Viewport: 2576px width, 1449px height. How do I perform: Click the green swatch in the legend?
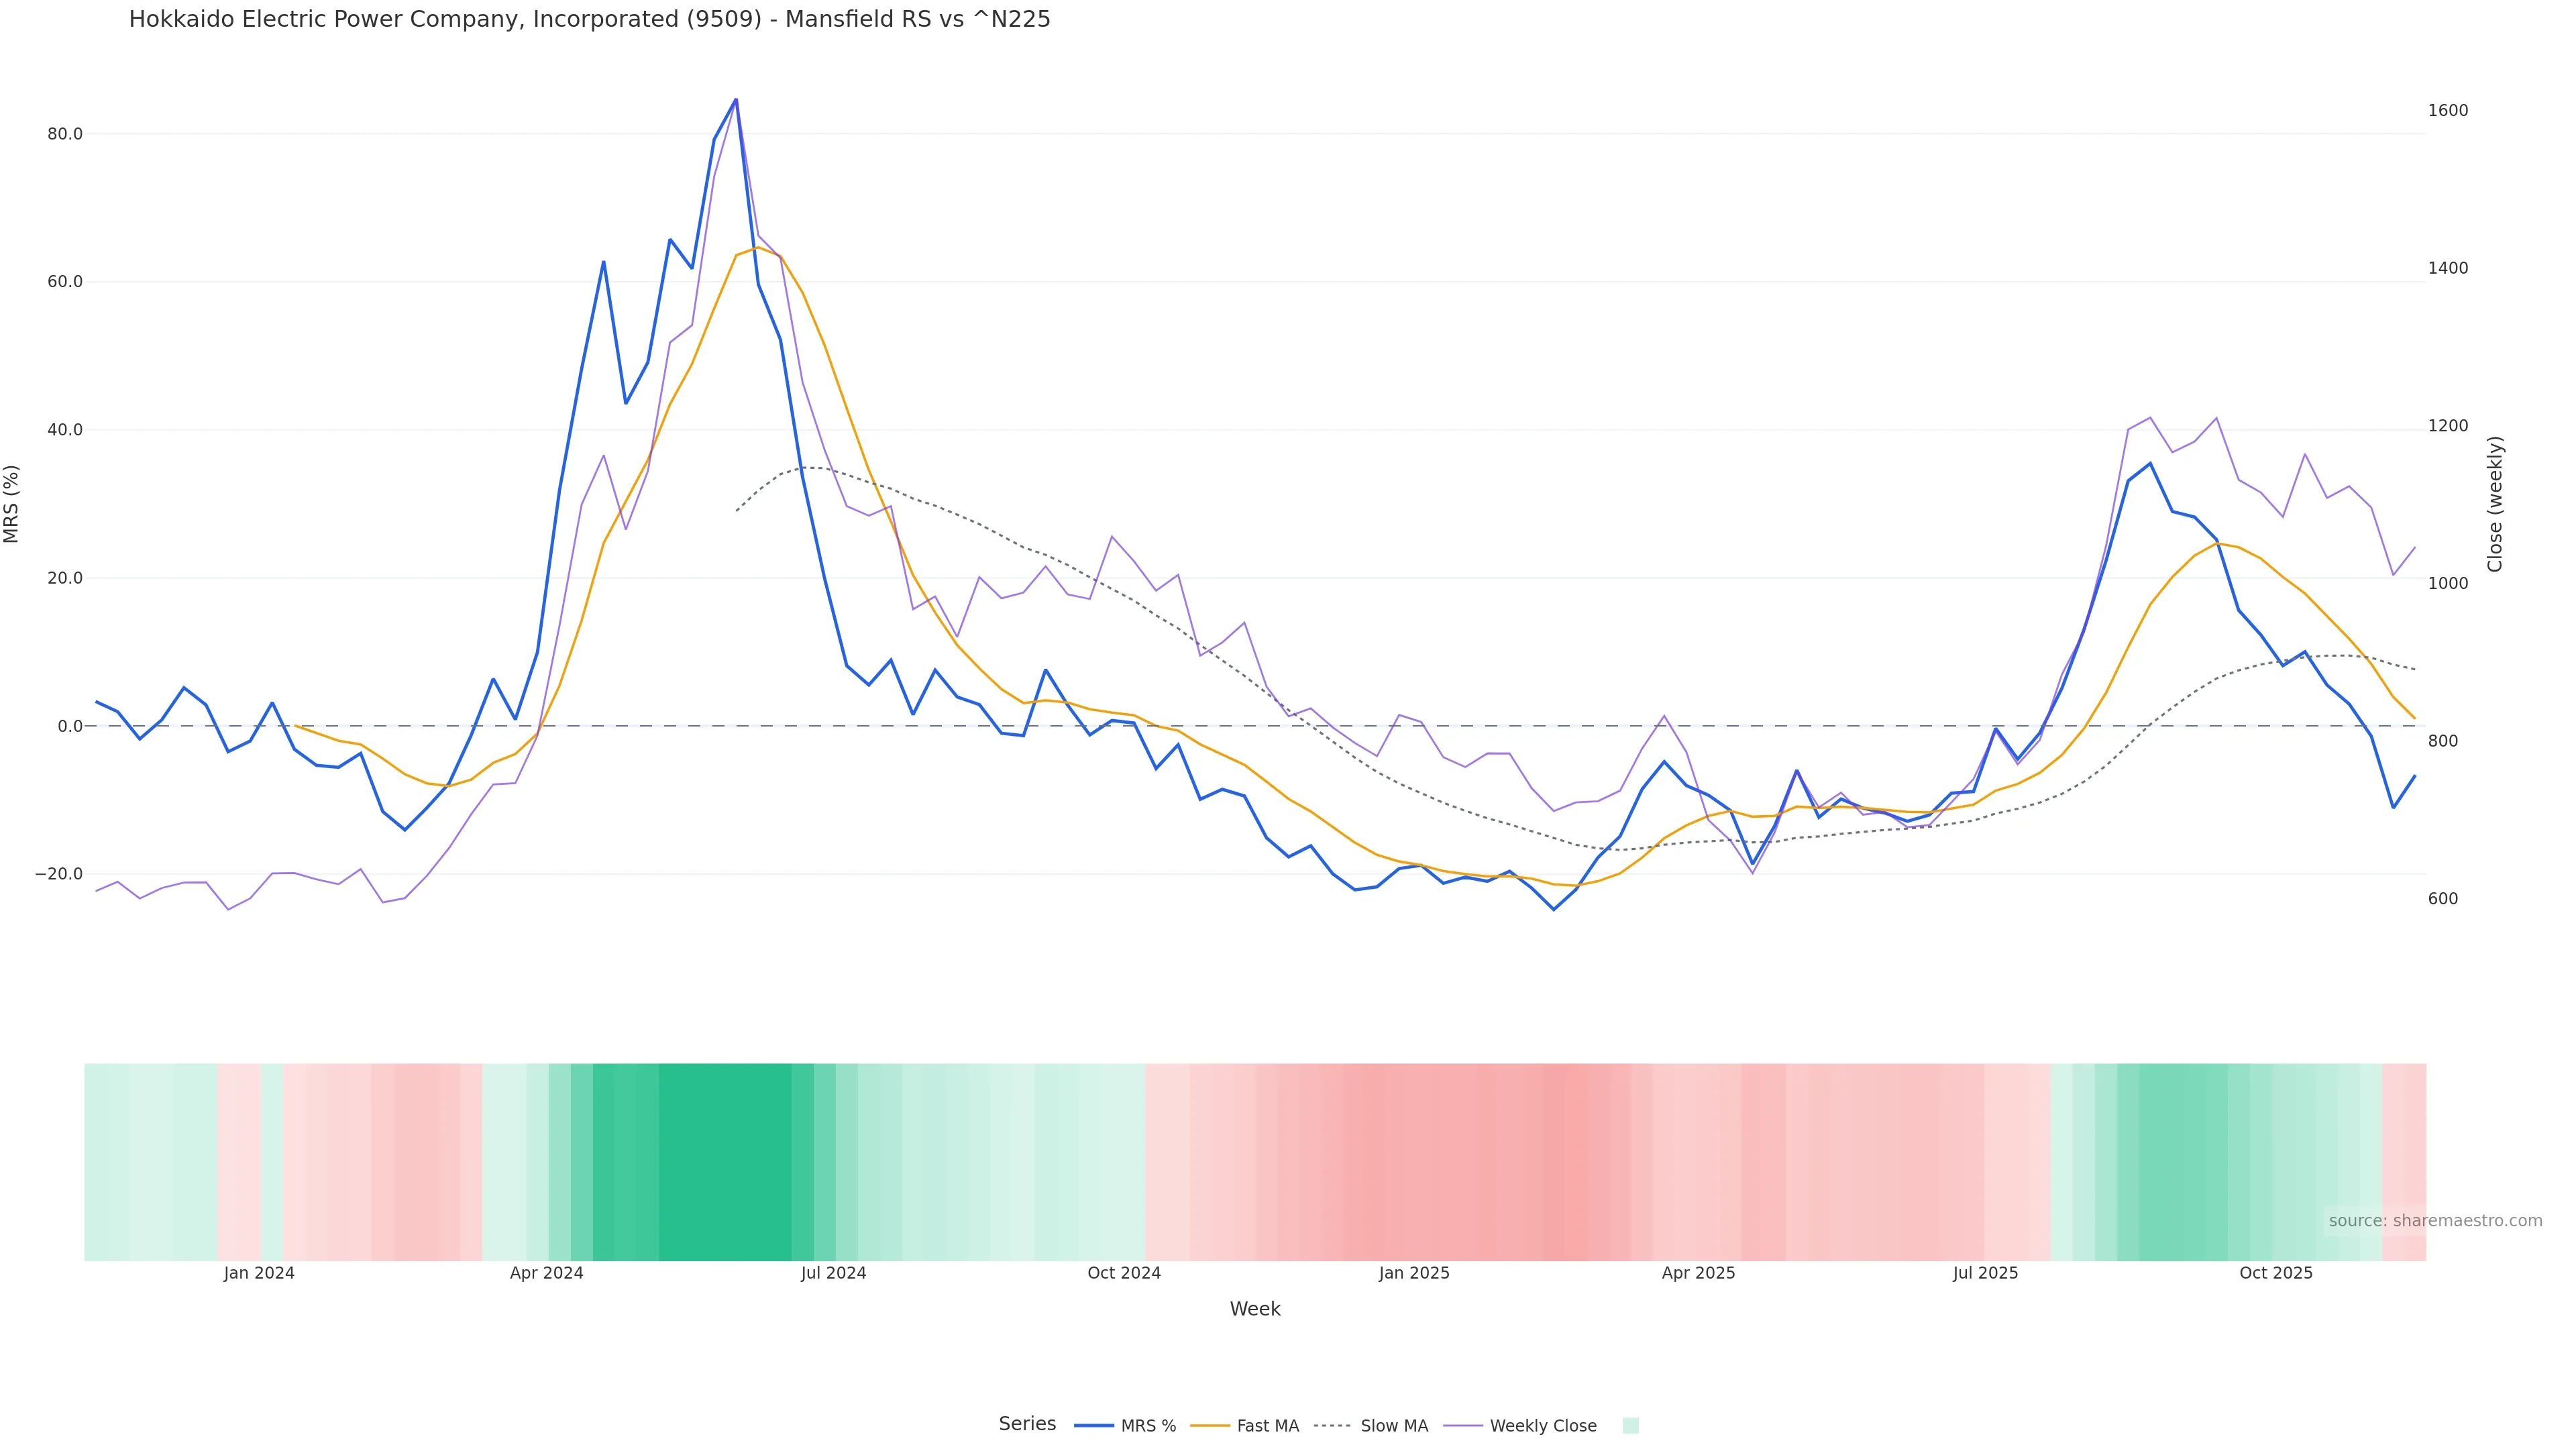pyautogui.click(x=1630, y=1426)
